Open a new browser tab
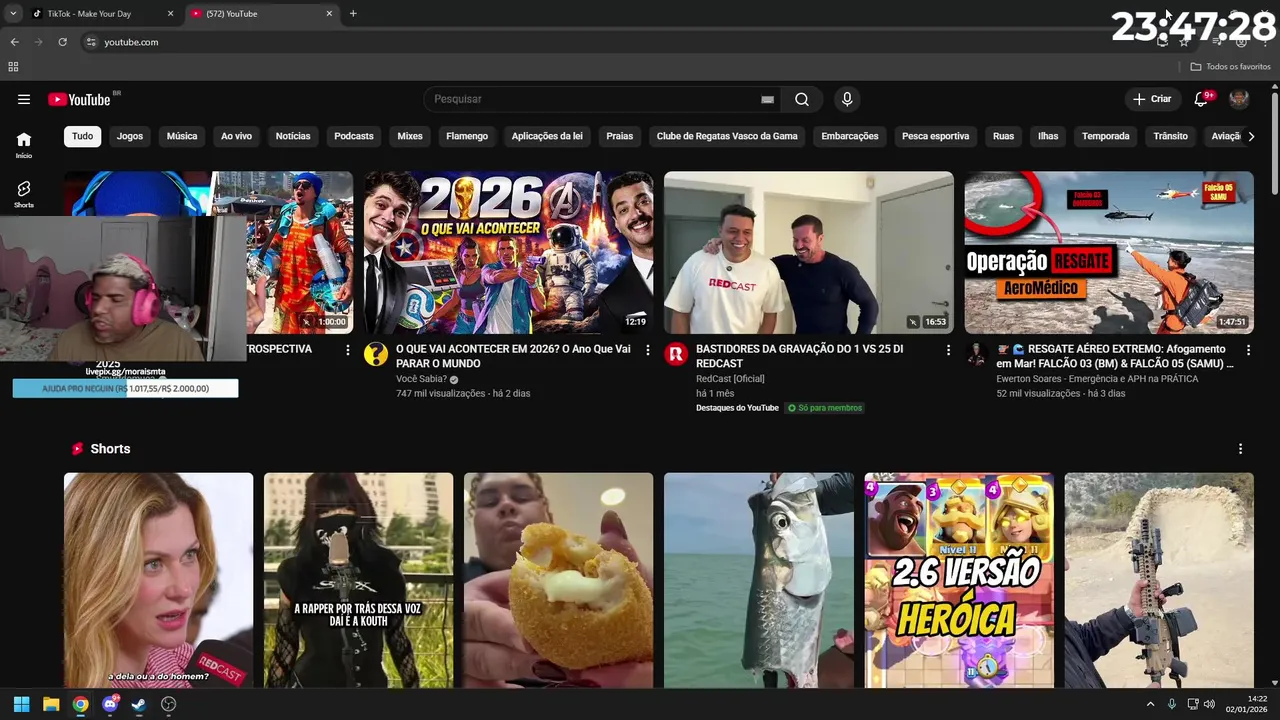The height and width of the screenshot is (720, 1280). (x=353, y=14)
